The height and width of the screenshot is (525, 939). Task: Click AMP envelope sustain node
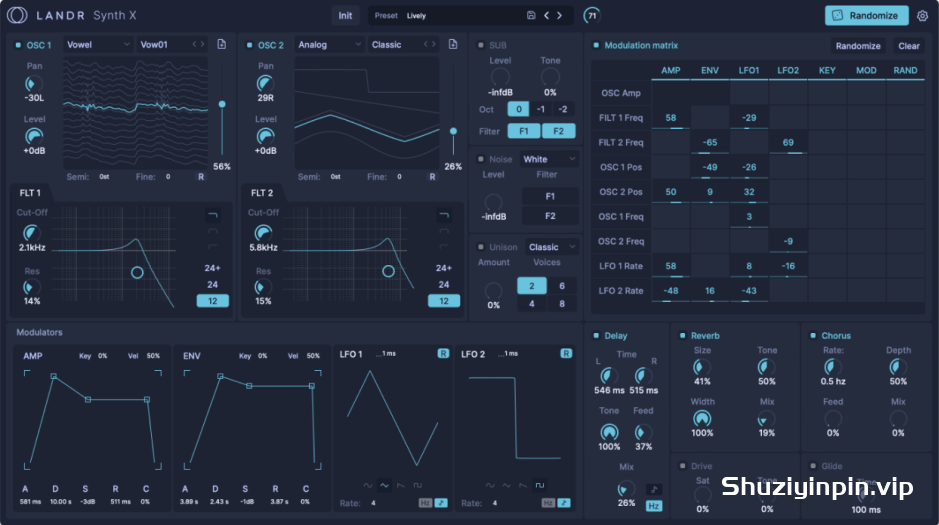pyautogui.click(x=88, y=399)
